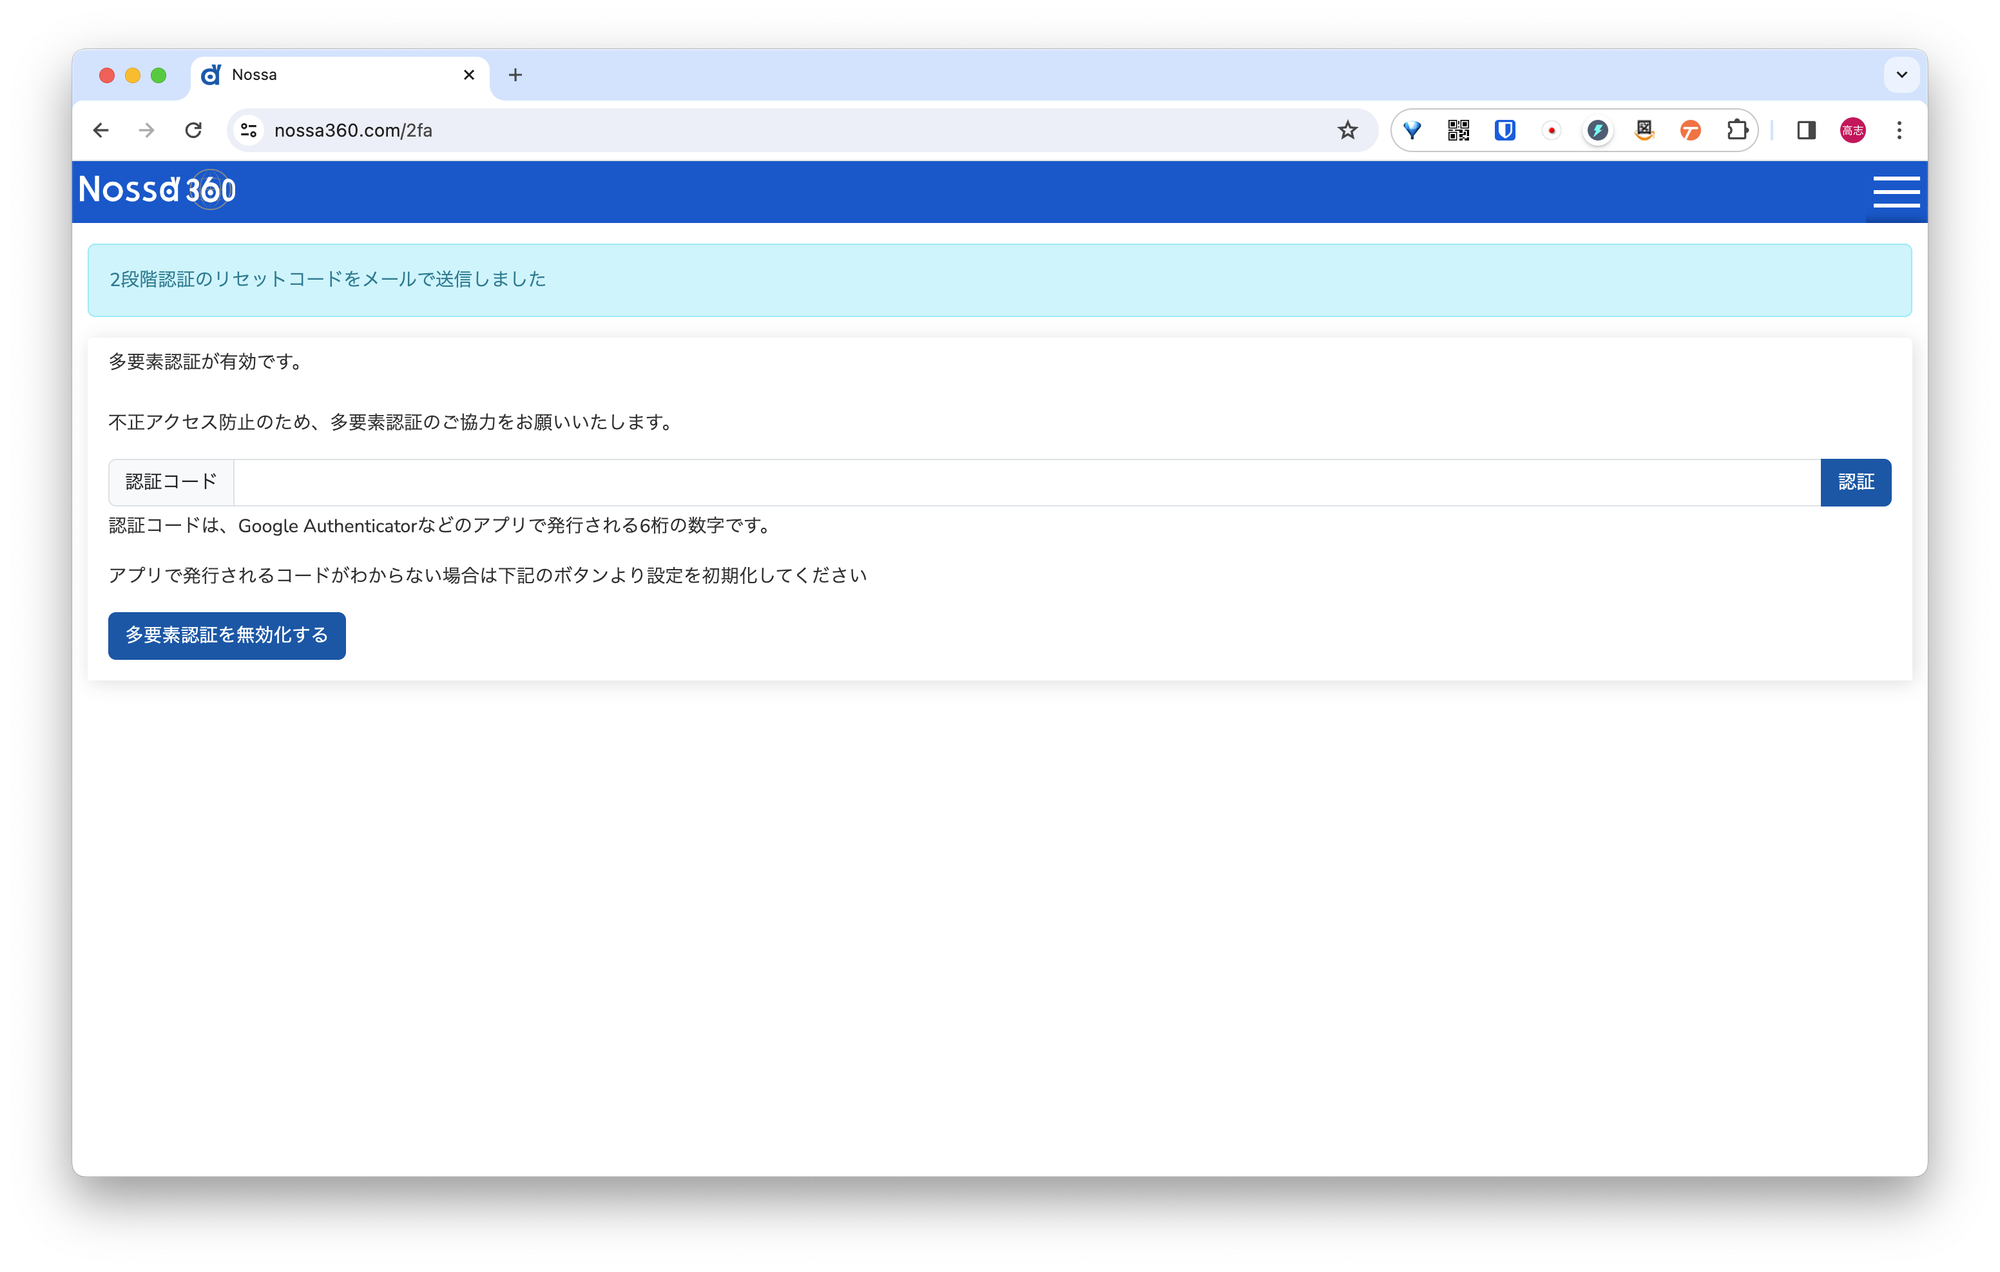The image size is (2000, 1272).
Task: Click into the 認証コード input field
Action: 1027,482
